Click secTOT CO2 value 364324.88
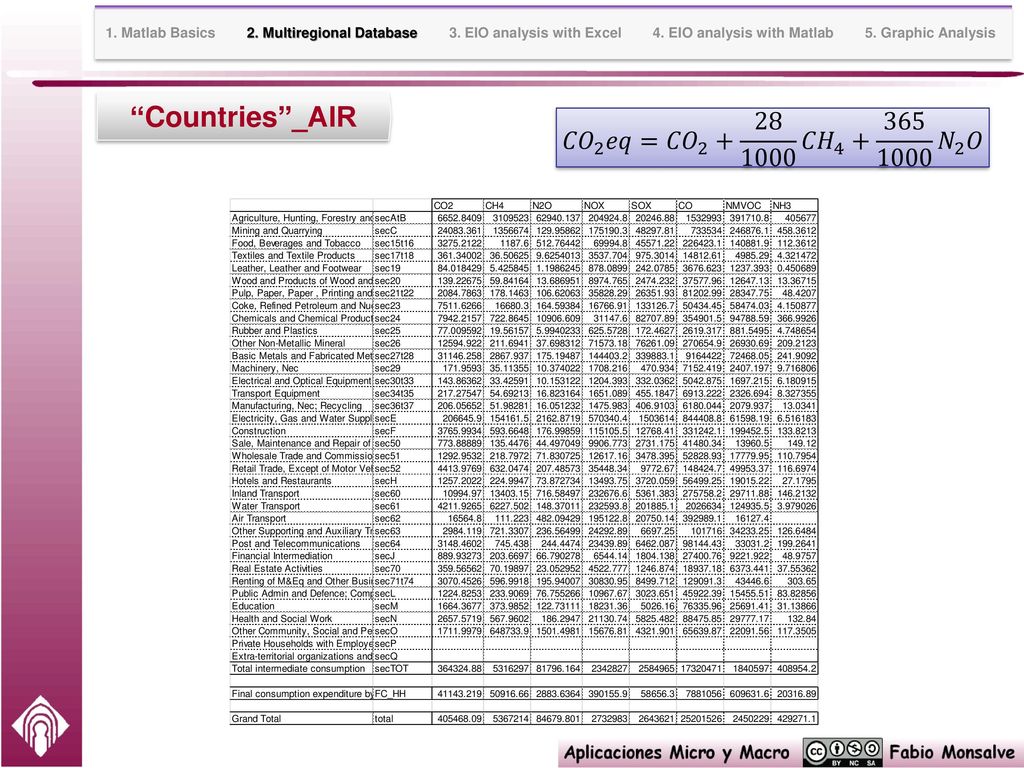Image resolution: width=1024 pixels, height=768 pixels. tap(460, 669)
